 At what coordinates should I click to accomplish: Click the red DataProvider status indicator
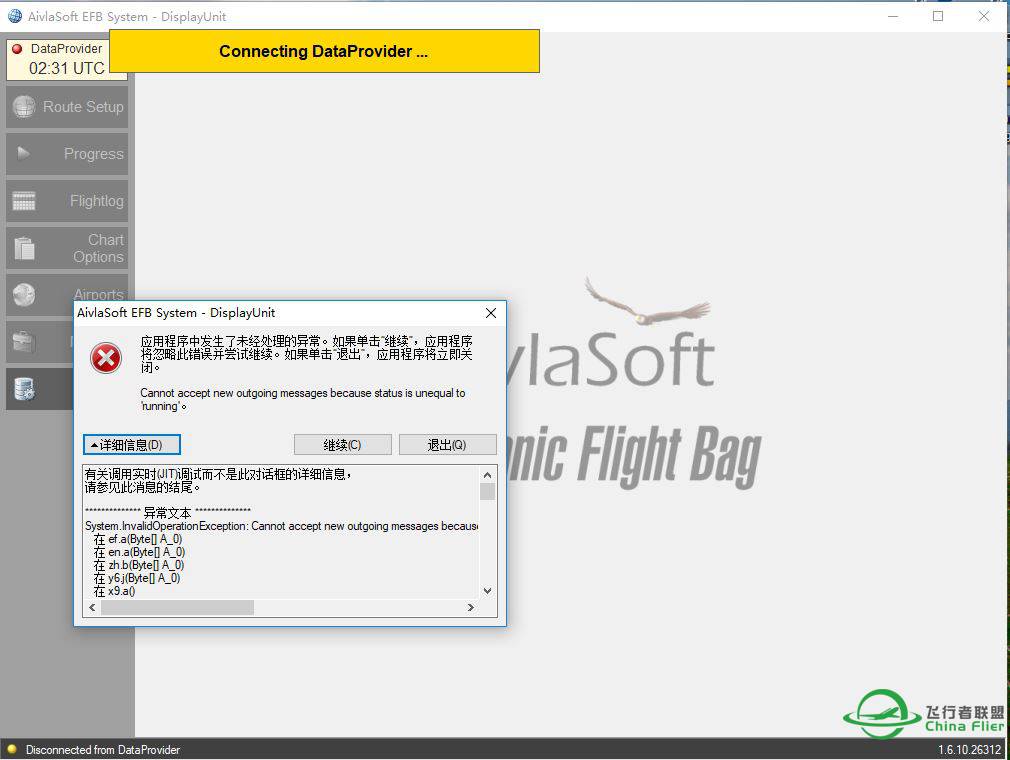17,49
